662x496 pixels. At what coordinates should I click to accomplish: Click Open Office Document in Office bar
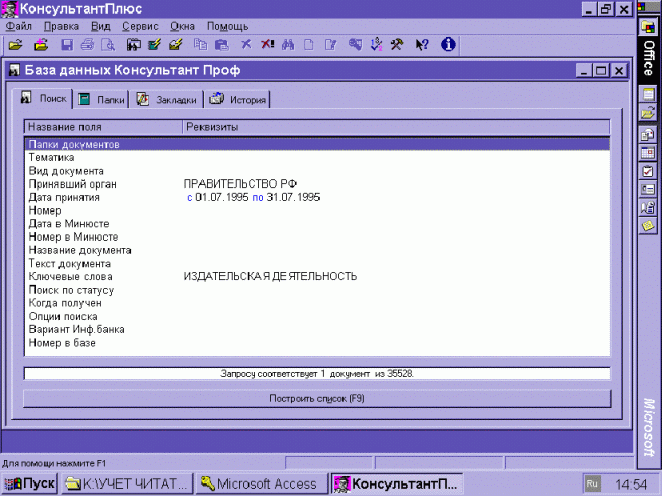coord(648,113)
